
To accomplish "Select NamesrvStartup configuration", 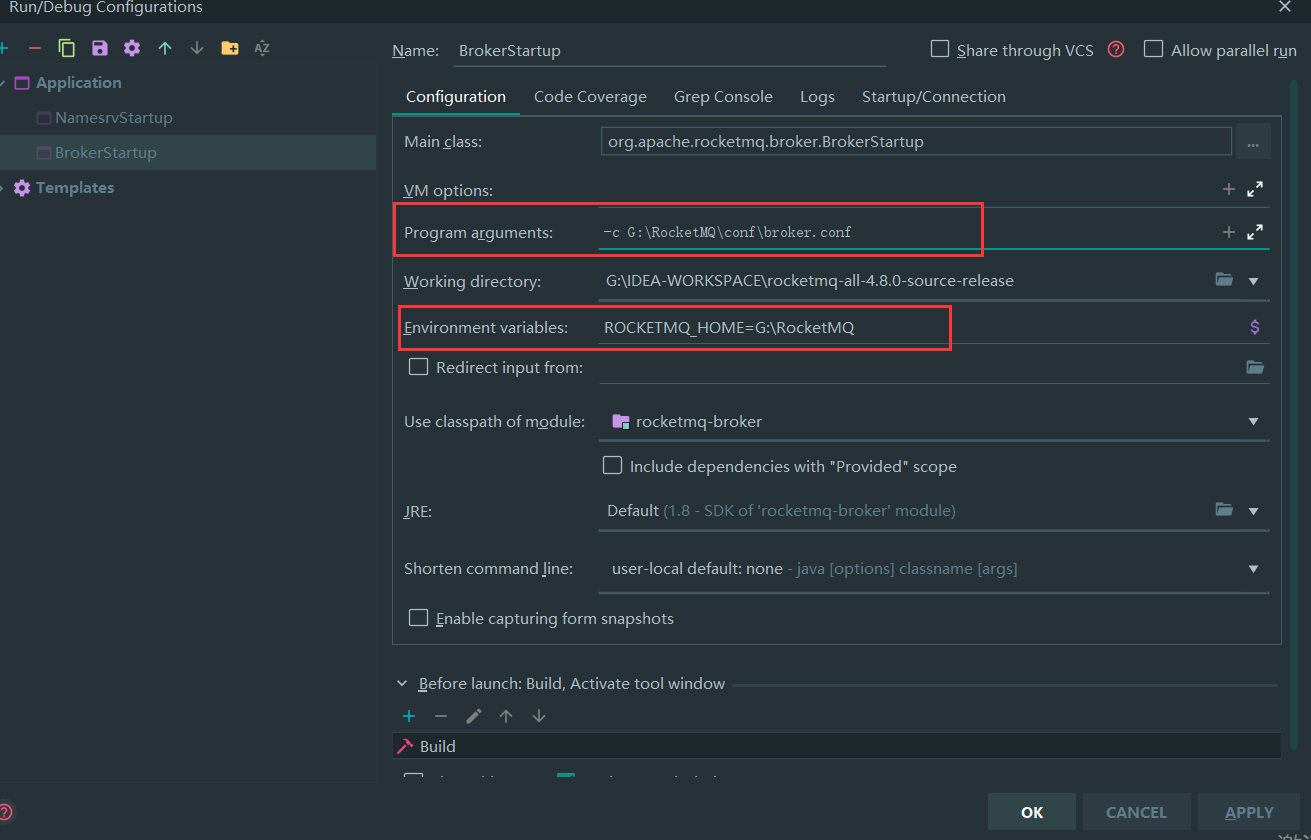I will click(114, 118).
